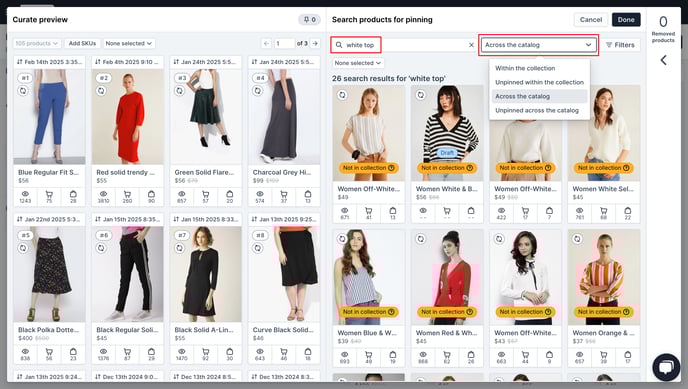Collapse the removed products side panel arrow
The image size is (688, 389).
[x=663, y=60]
